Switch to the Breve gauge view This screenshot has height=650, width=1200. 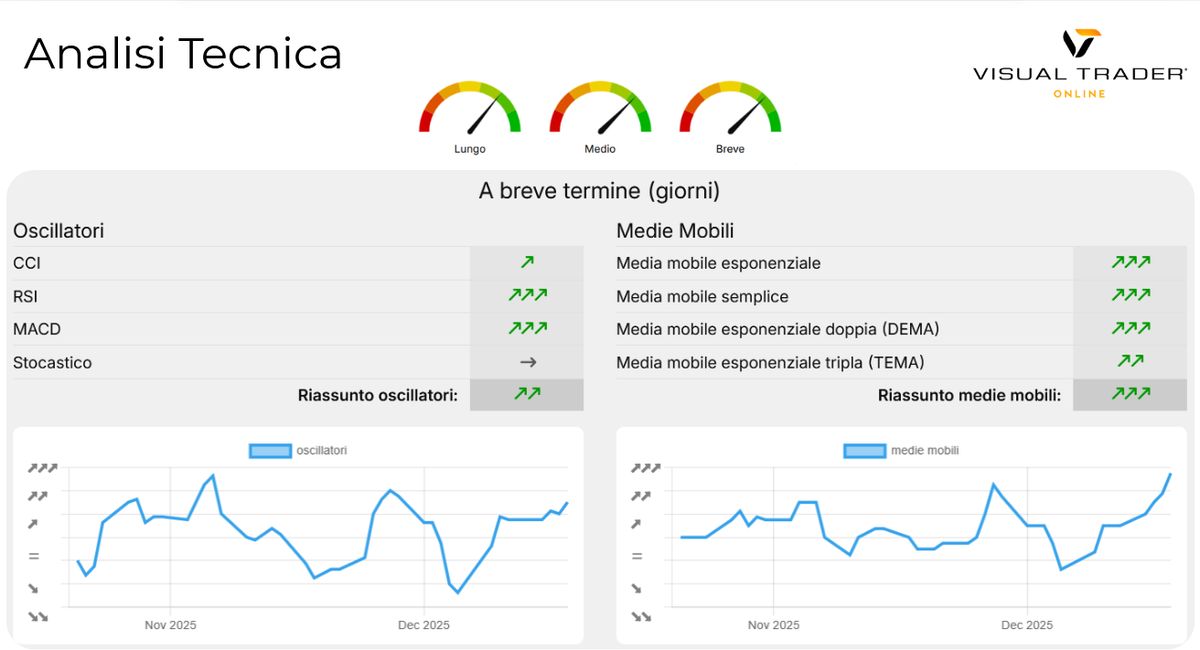[729, 110]
